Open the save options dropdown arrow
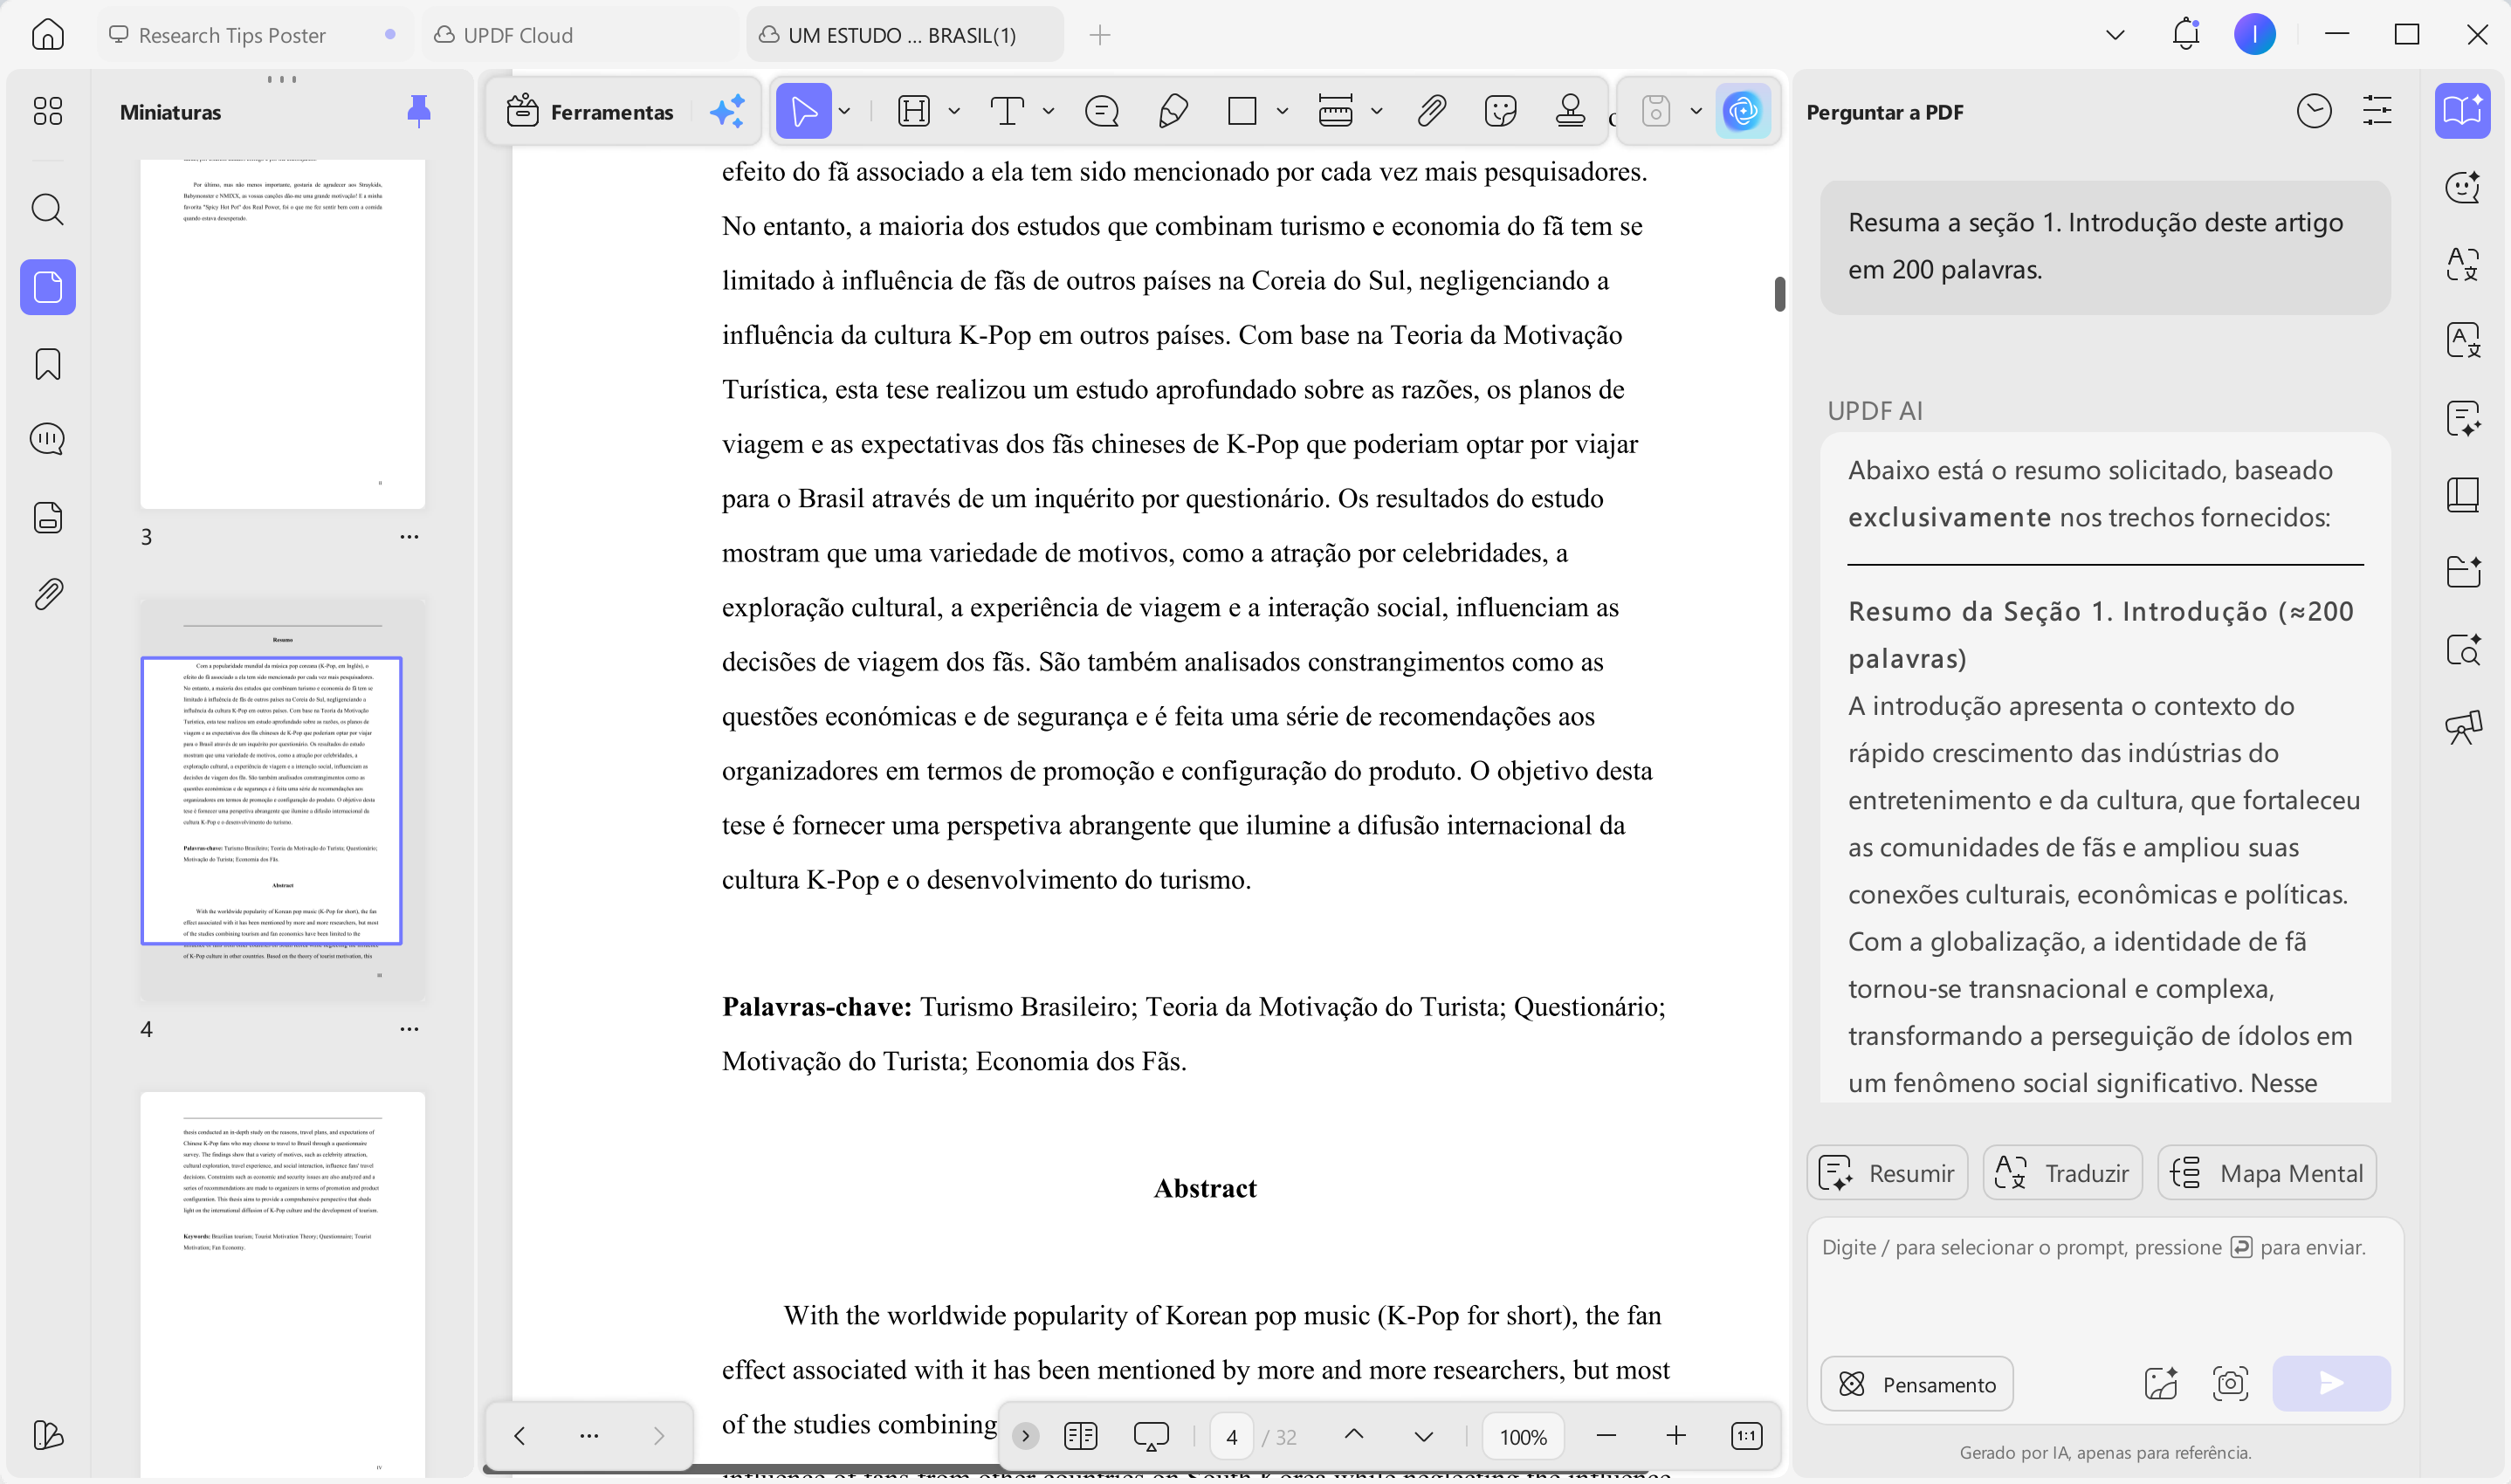This screenshot has height=1484, width=2511. [x=1696, y=111]
